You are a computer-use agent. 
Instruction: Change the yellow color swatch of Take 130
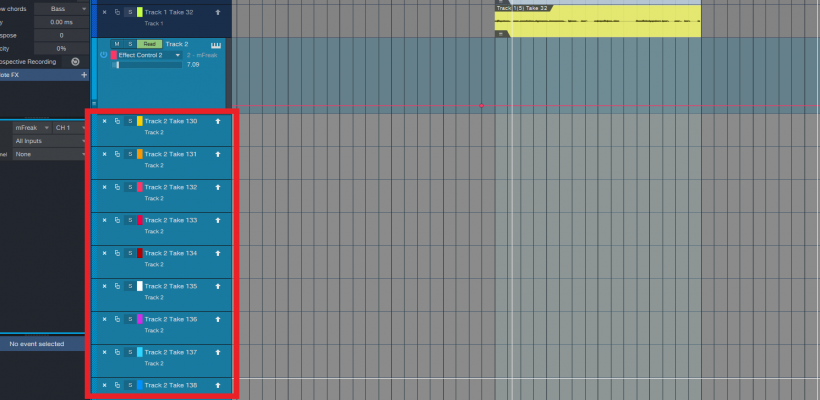[140, 121]
